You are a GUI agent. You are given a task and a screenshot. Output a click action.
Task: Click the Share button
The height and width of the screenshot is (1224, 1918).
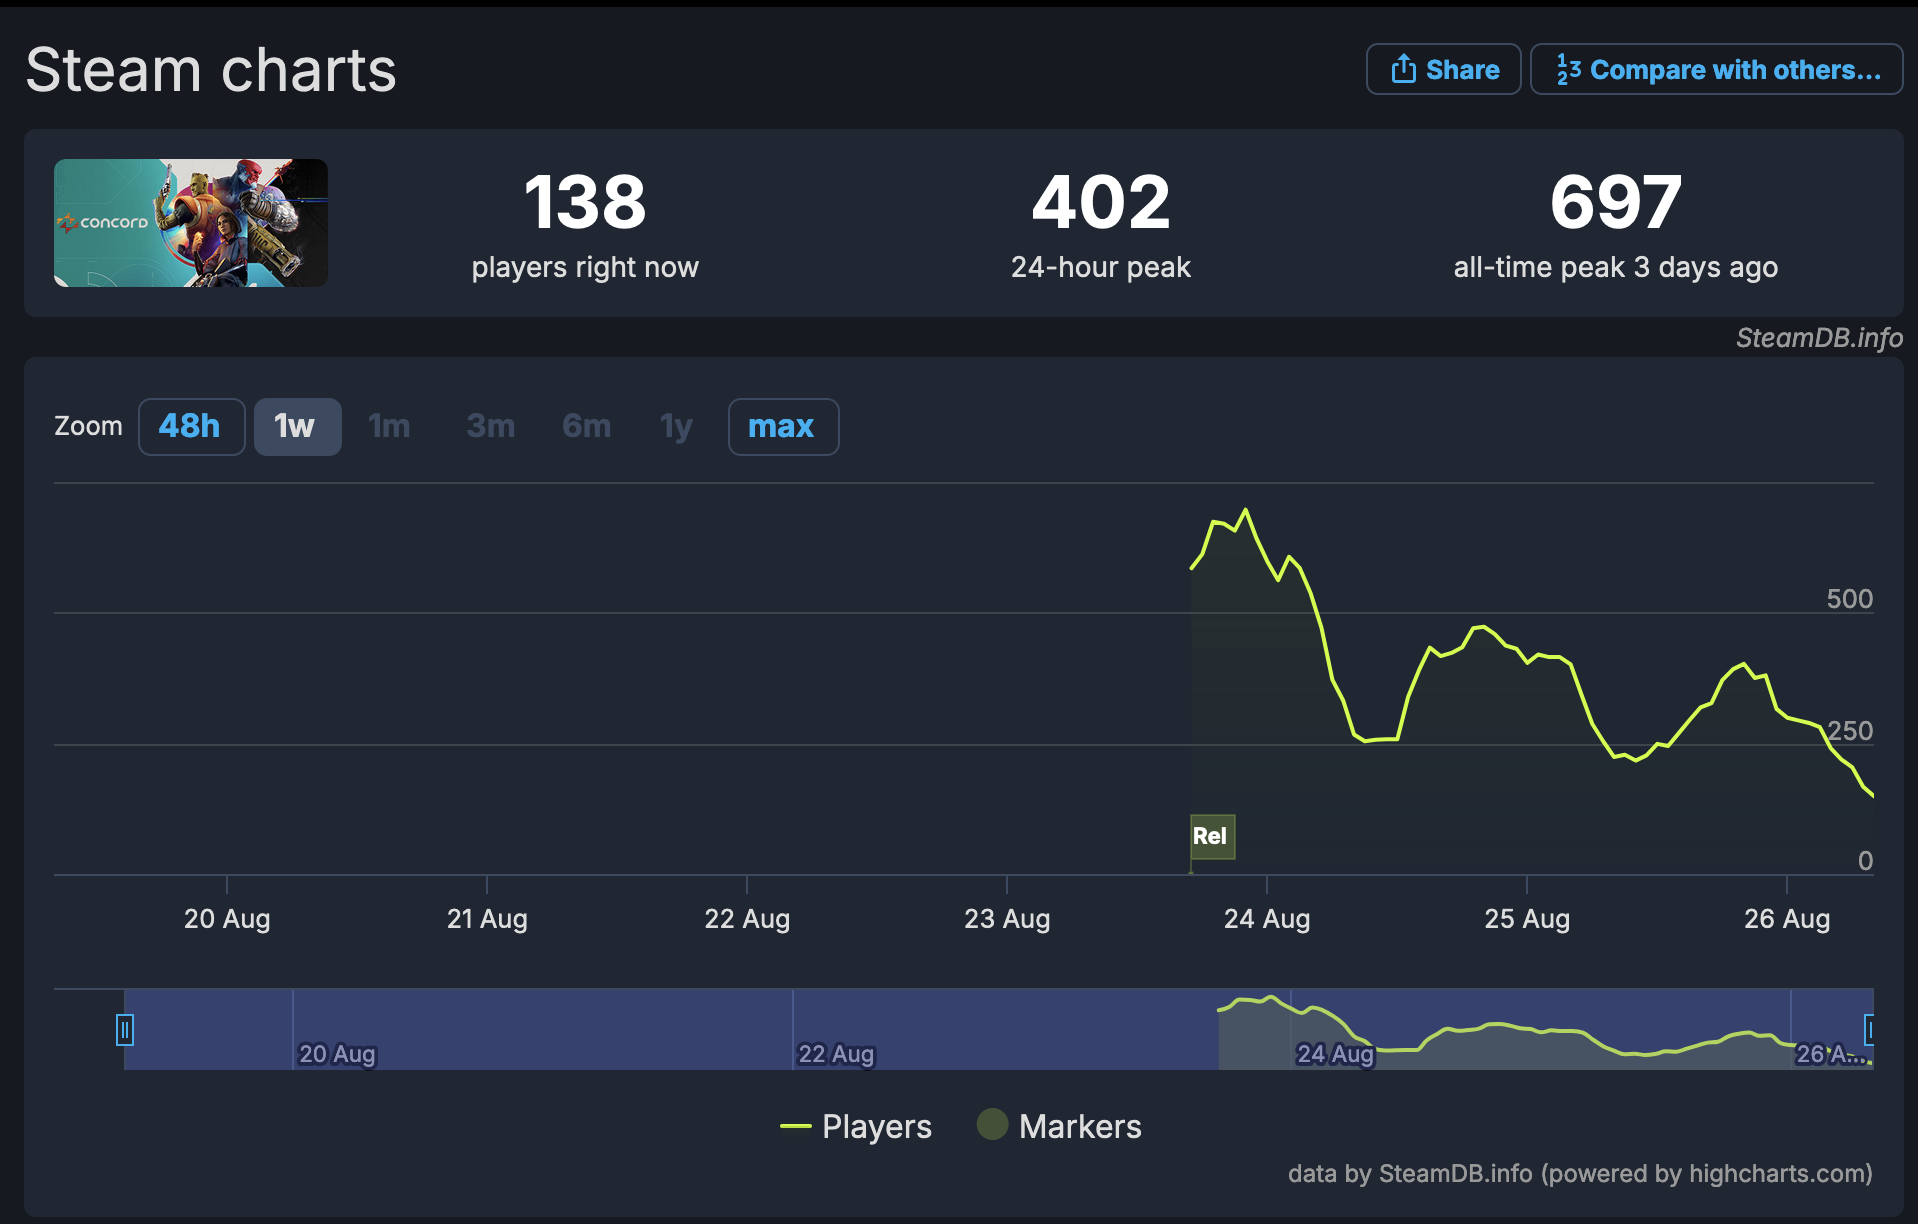coord(1443,69)
